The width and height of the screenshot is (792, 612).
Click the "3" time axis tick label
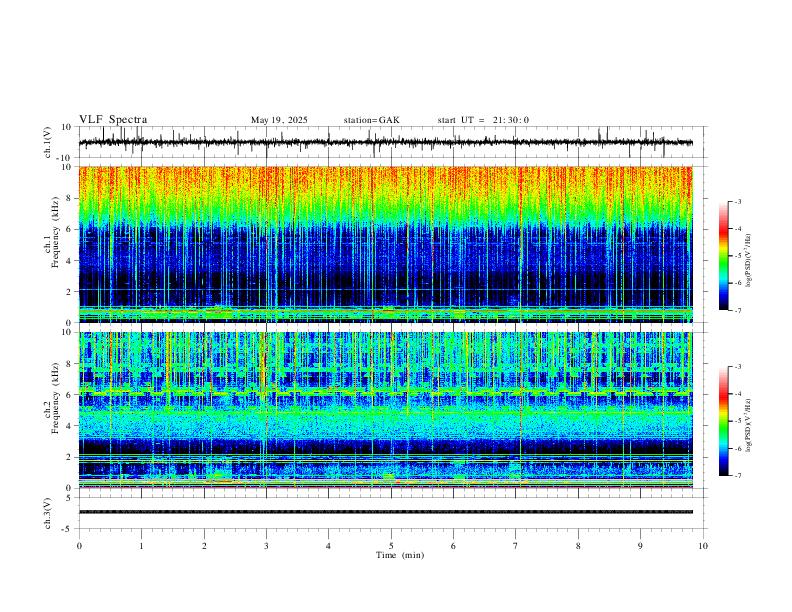pos(266,546)
